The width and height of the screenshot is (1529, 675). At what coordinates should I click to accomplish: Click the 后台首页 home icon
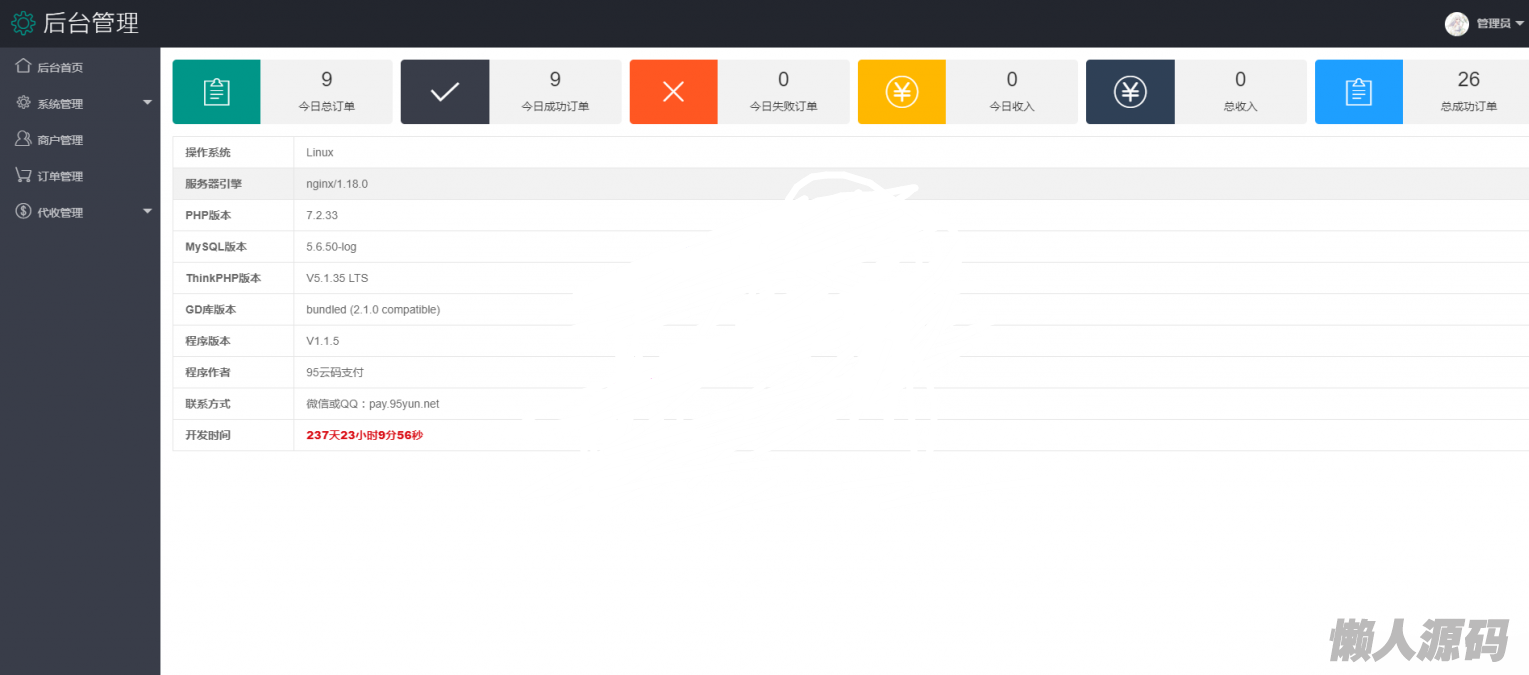[23, 66]
